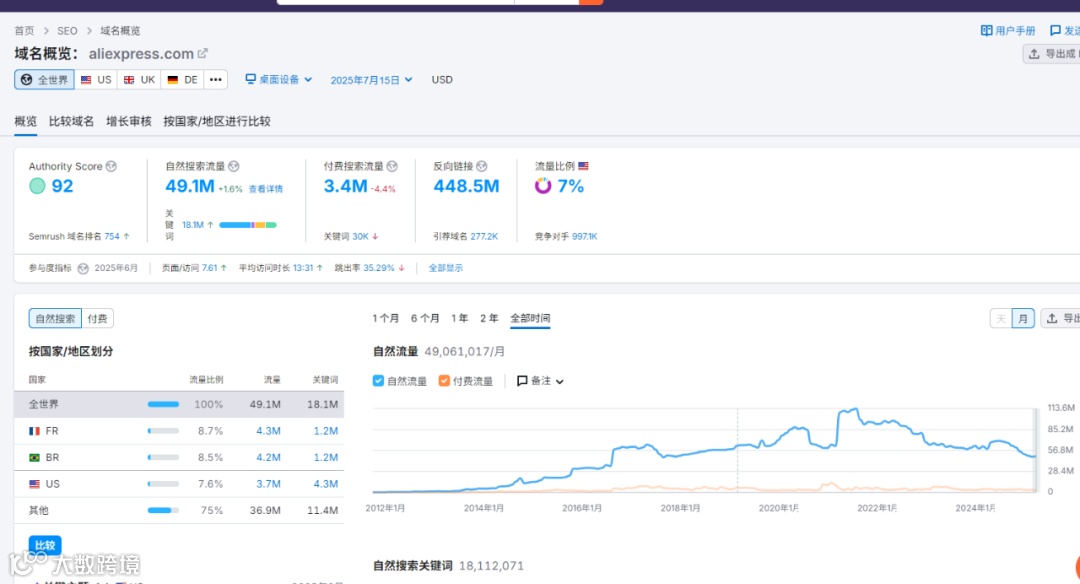The image size is (1080, 584).
Task: Click US flag in country table row
Action: point(34,484)
